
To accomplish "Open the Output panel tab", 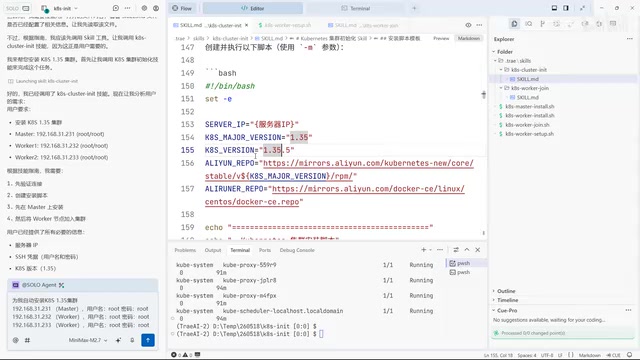I will (x=213, y=250).
